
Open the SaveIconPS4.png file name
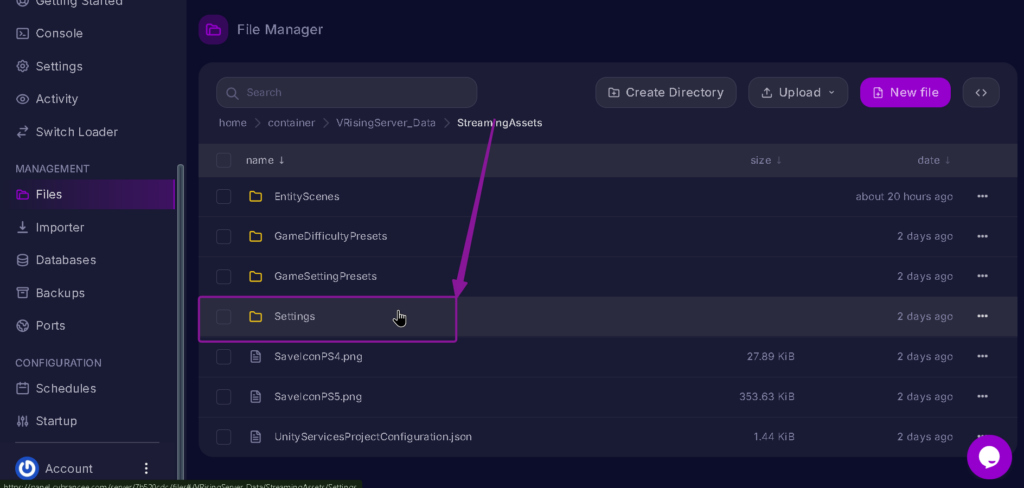[318, 357]
